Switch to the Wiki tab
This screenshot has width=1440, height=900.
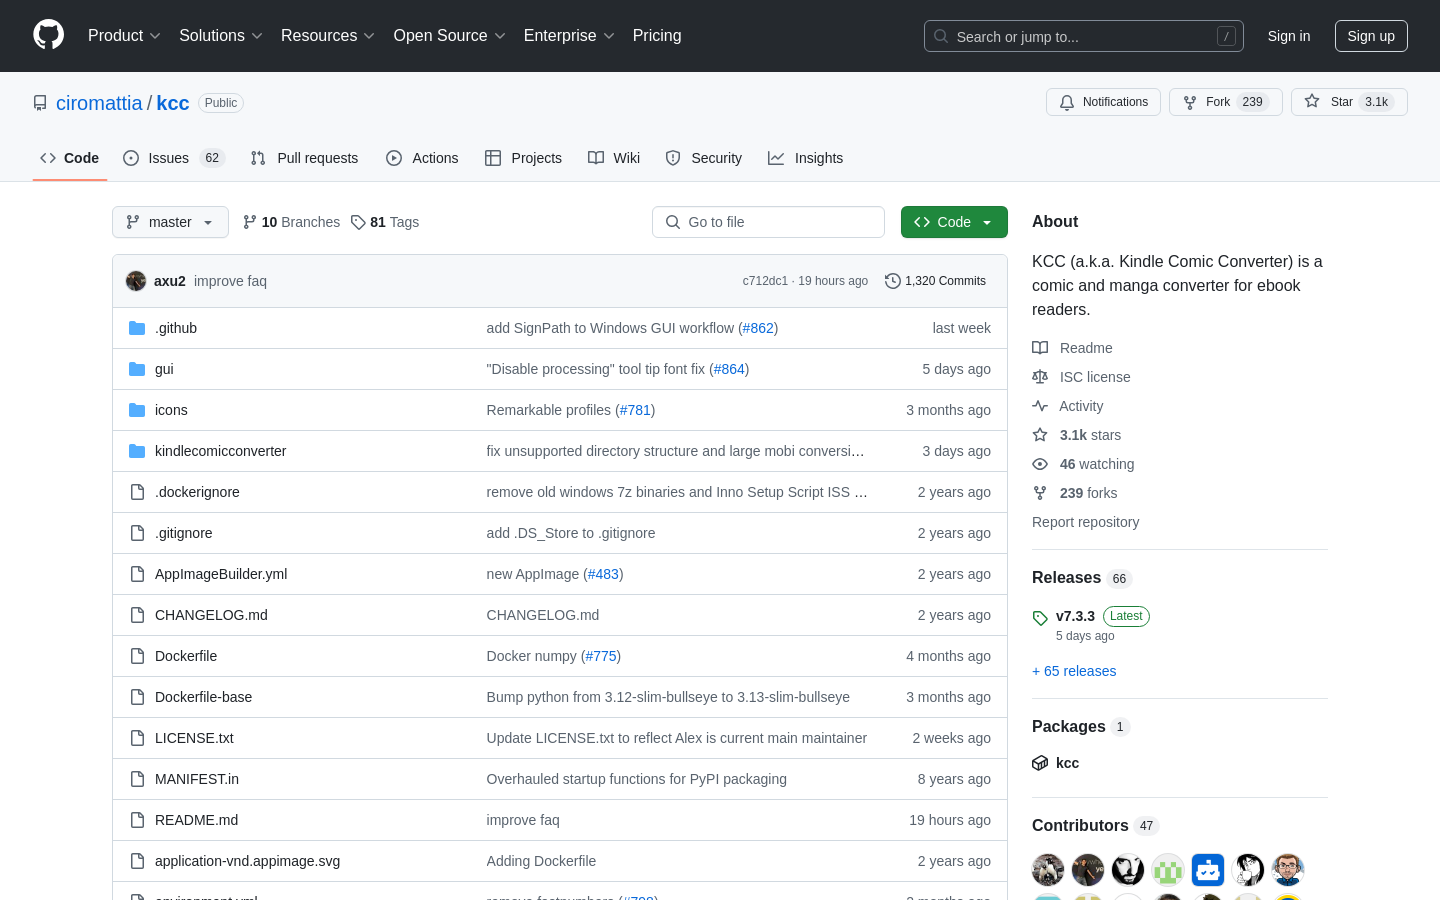click(x=614, y=158)
